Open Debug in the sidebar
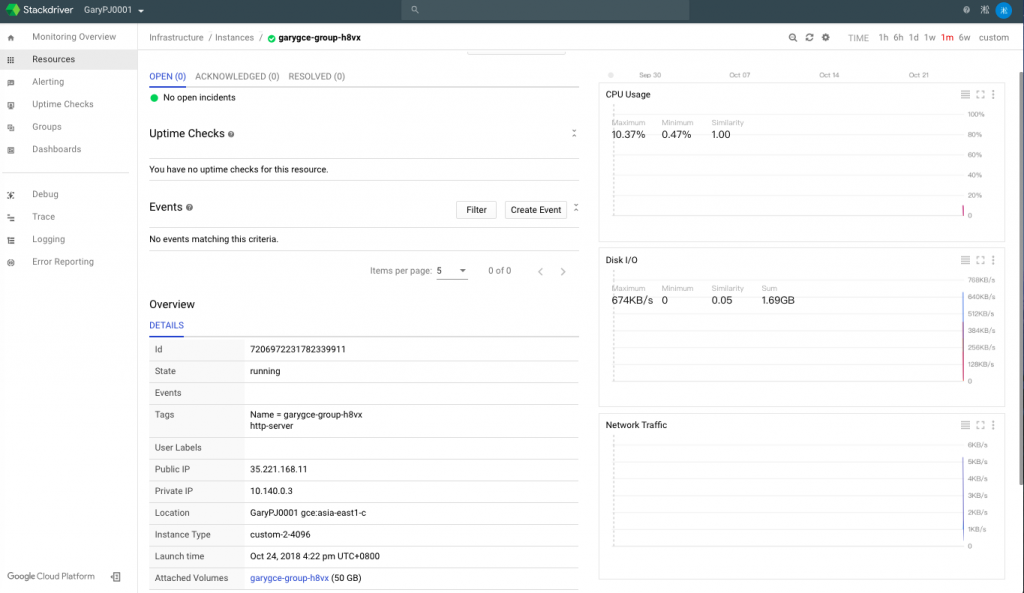Screen dimensions: 1024x593 (45, 194)
